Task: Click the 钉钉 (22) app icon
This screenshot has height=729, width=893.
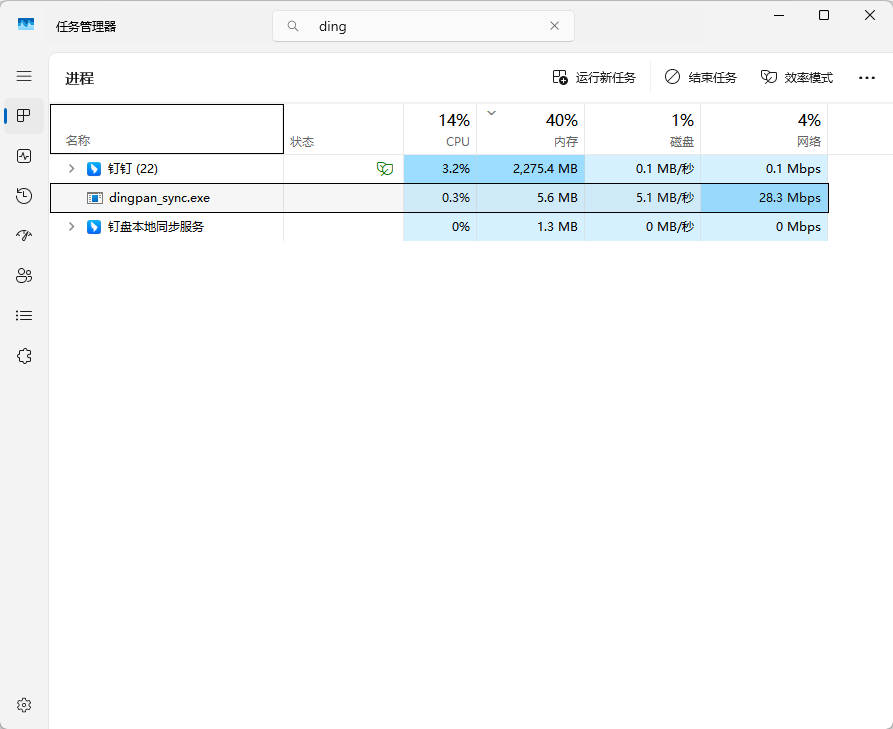Action: tap(94, 169)
